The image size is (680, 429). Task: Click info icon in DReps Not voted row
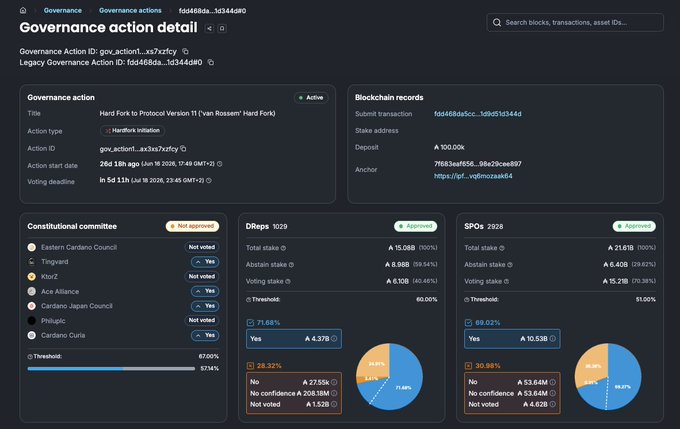(x=334, y=404)
